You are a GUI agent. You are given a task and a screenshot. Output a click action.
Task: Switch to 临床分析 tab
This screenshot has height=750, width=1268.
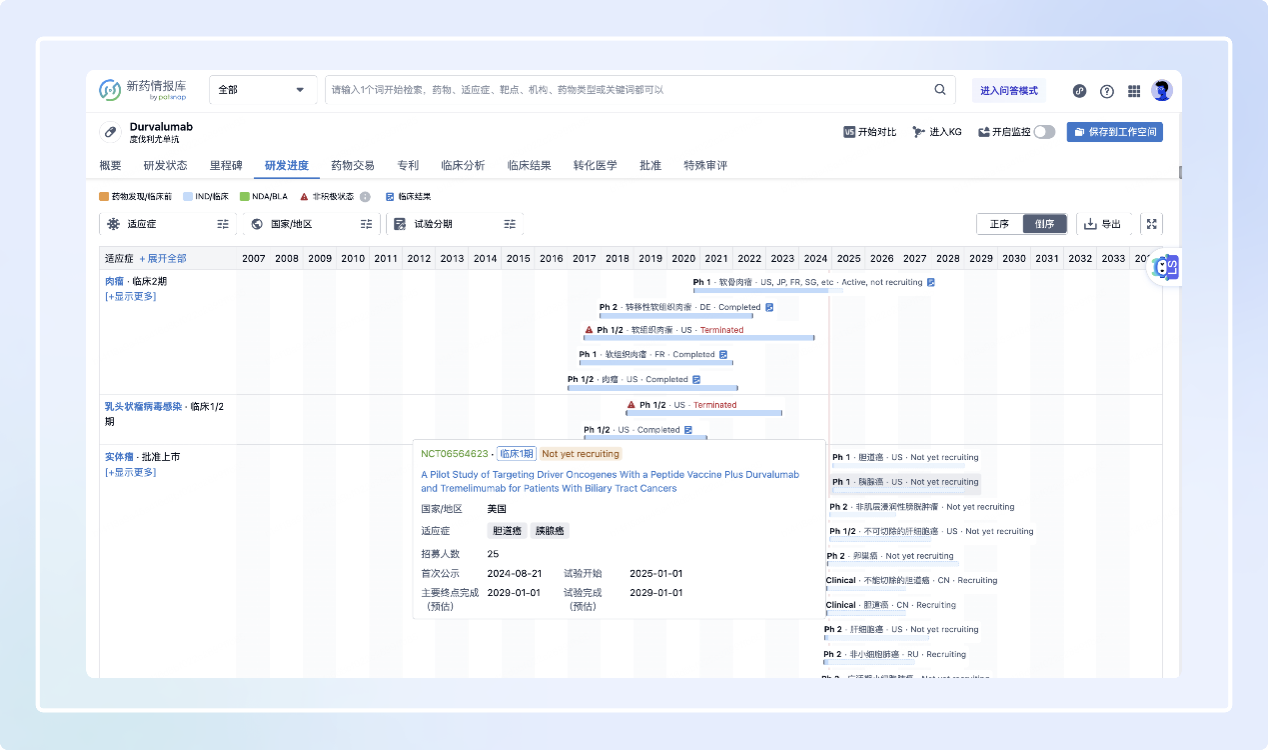[x=463, y=165]
